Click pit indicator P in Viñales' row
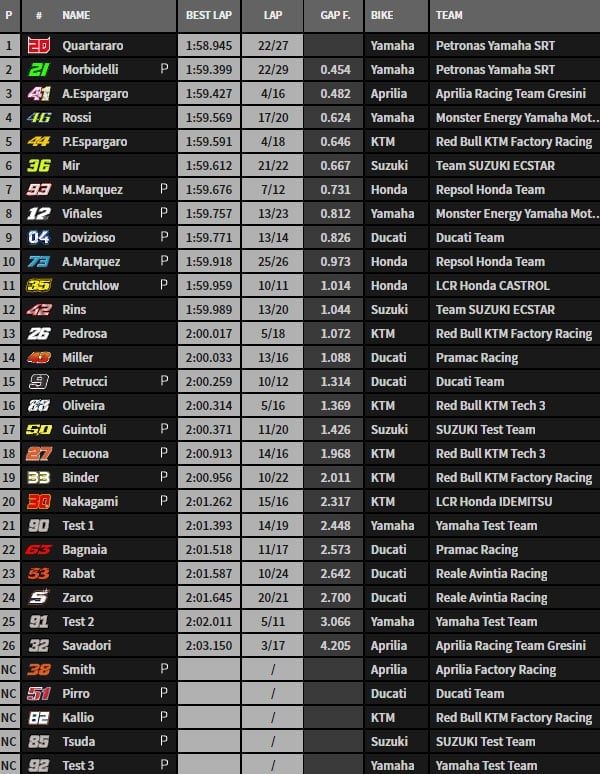 (164, 214)
